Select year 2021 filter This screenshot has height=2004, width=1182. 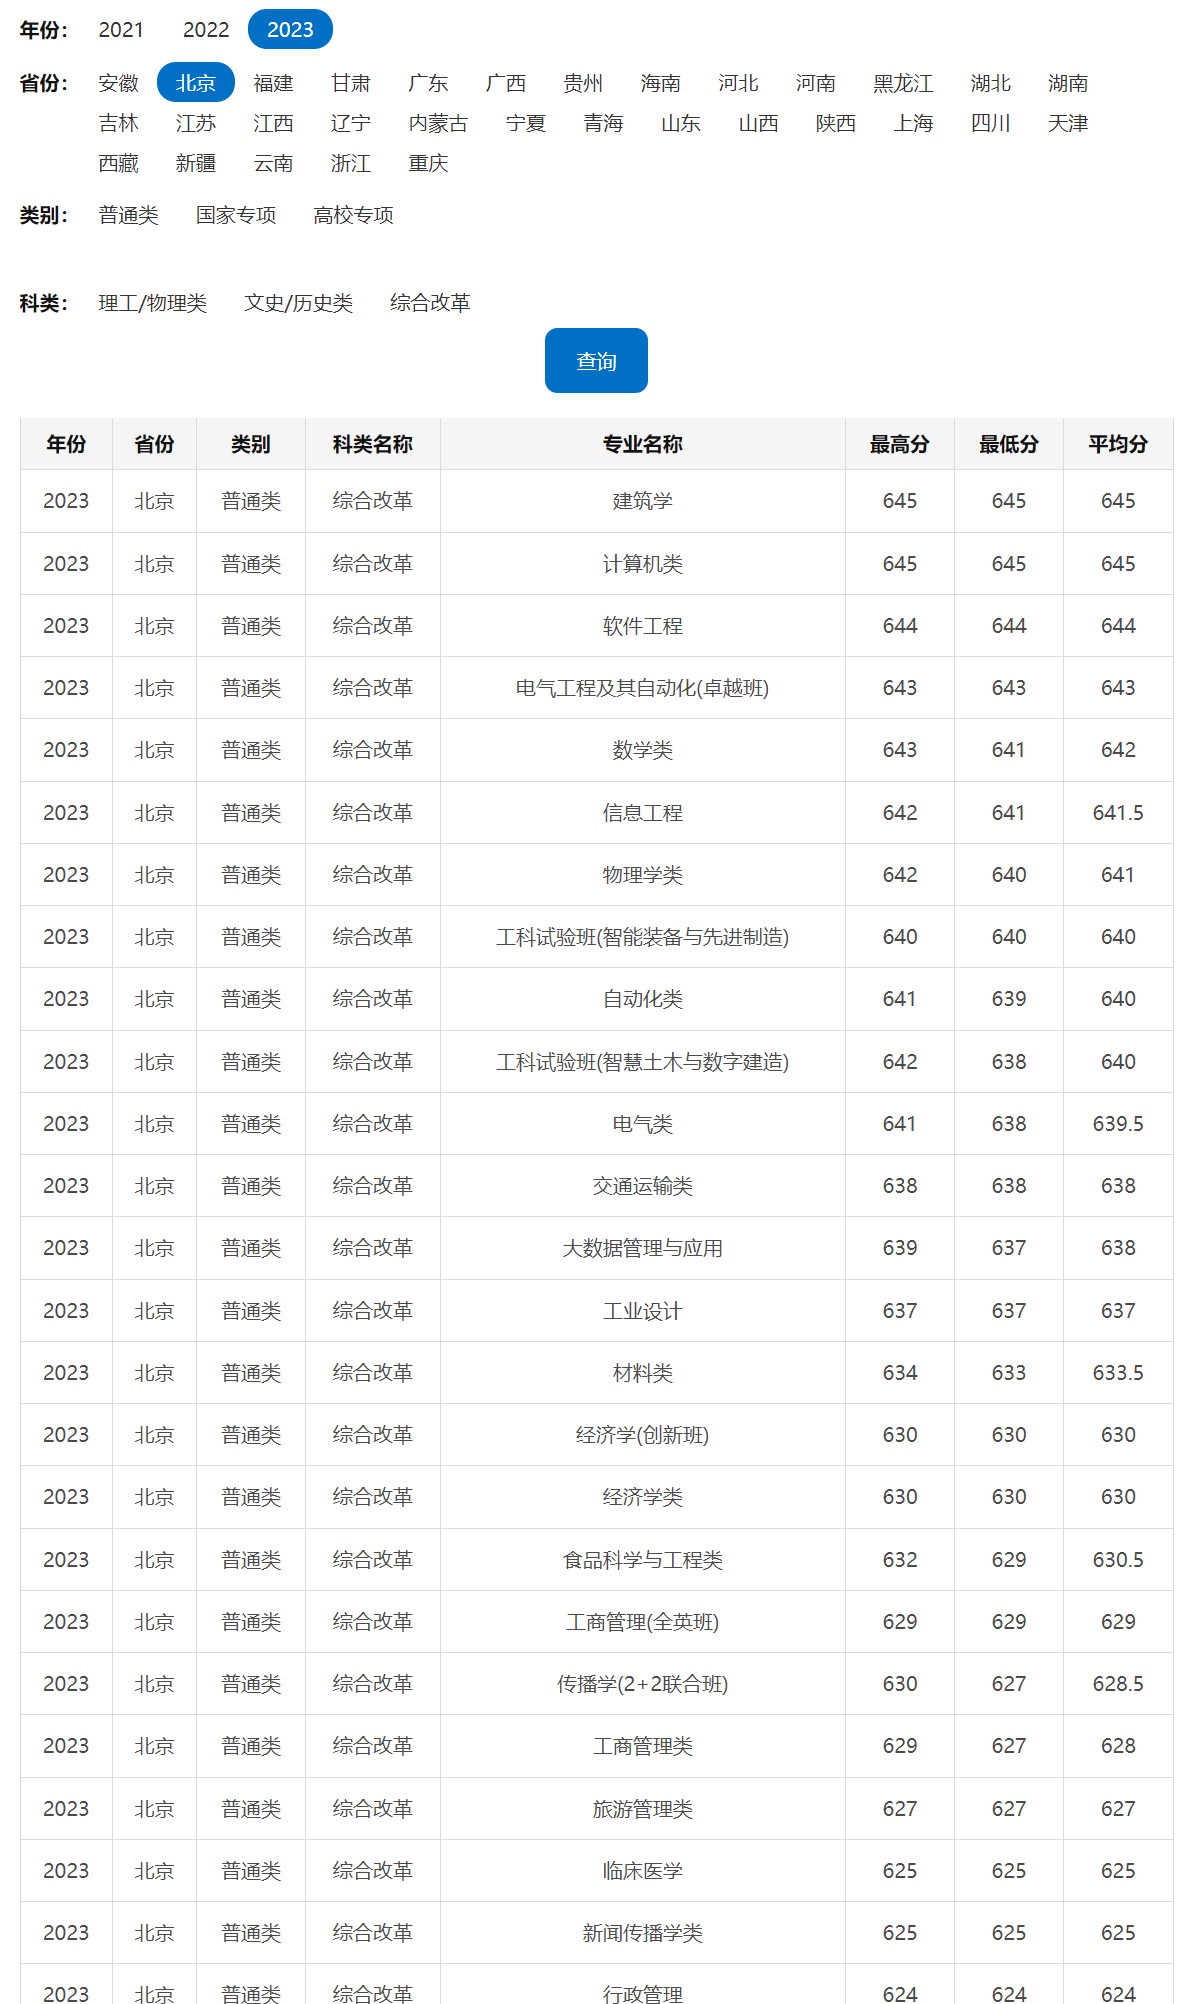point(121,30)
